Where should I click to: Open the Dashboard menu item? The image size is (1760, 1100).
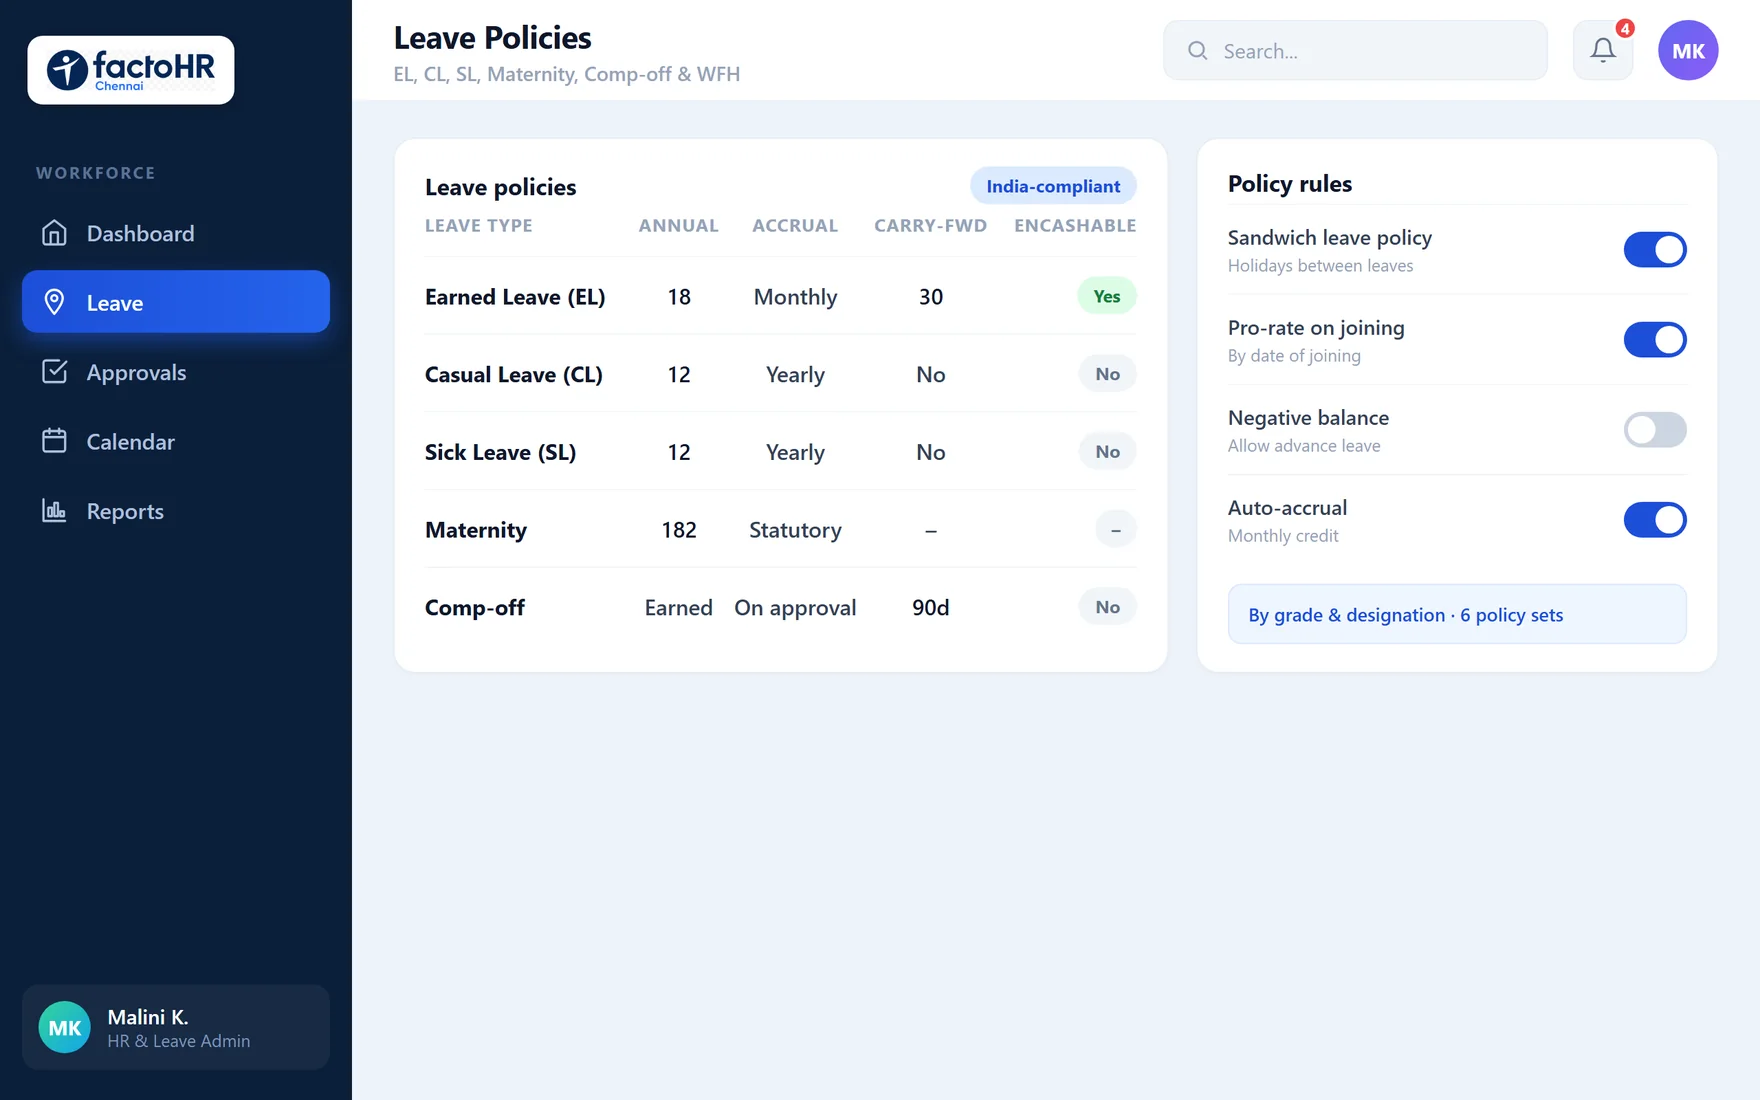pos(176,233)
